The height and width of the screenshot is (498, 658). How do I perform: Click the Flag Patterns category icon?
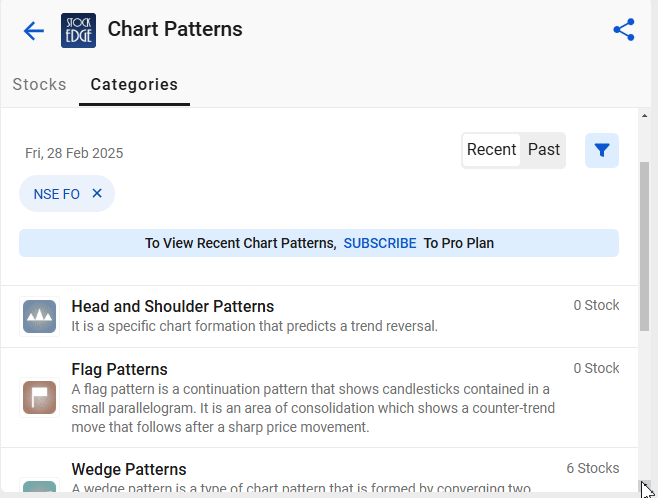pos(39,397)
